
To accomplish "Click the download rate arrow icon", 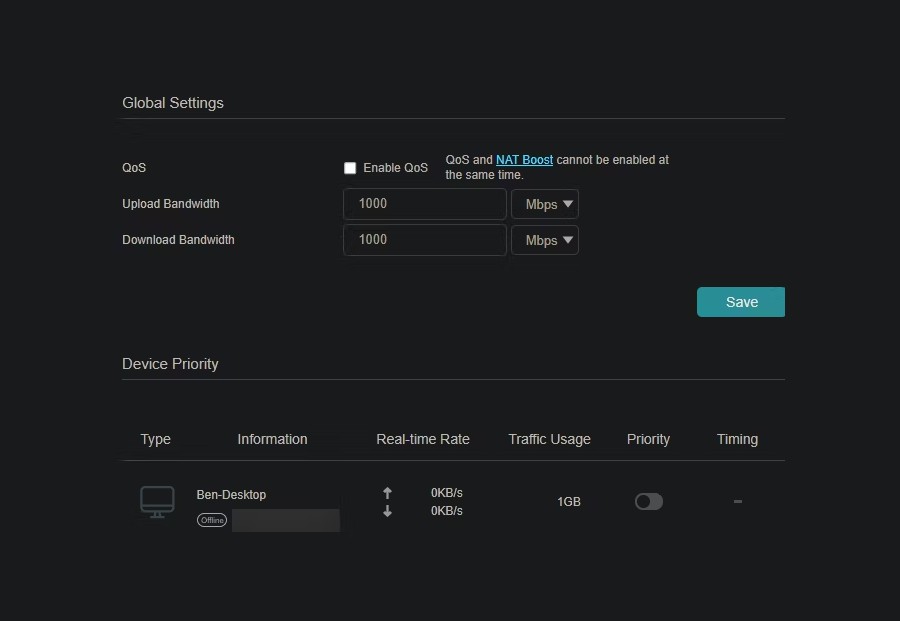I will 387,511.
